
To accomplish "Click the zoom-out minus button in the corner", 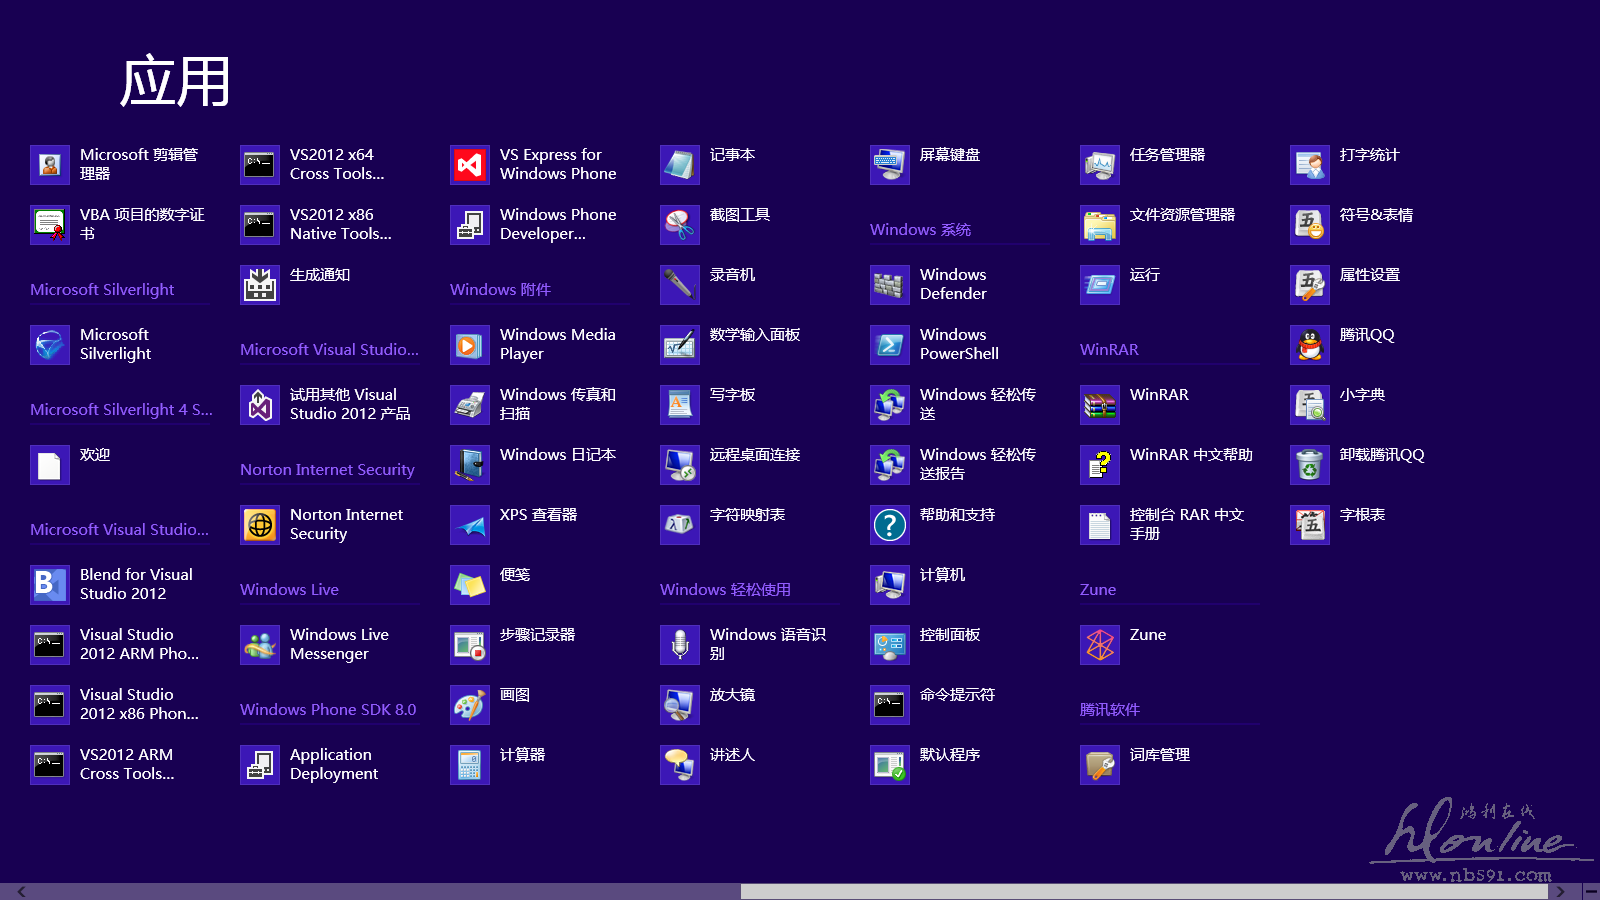I will click(x=1591, y=891).
